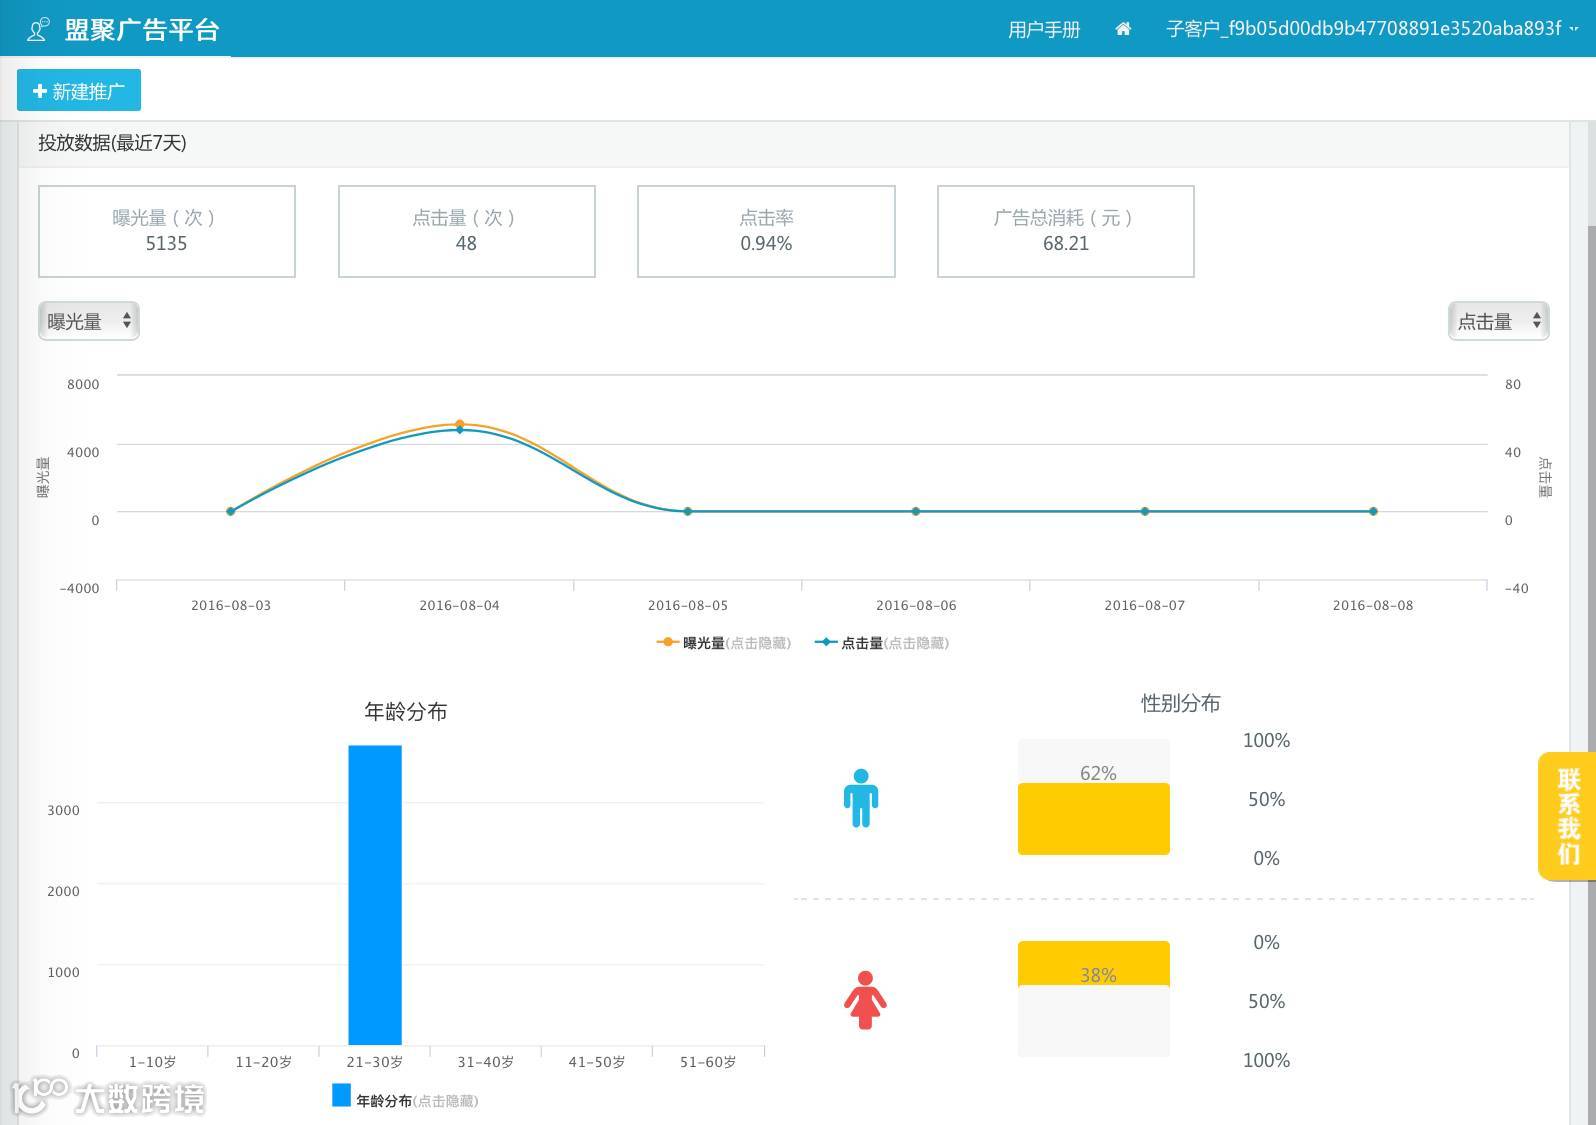This screenshot has height=1125, width=1596.
Task: Toggle 点击量 series visibility in legend
Action: (x=882, y=643)
